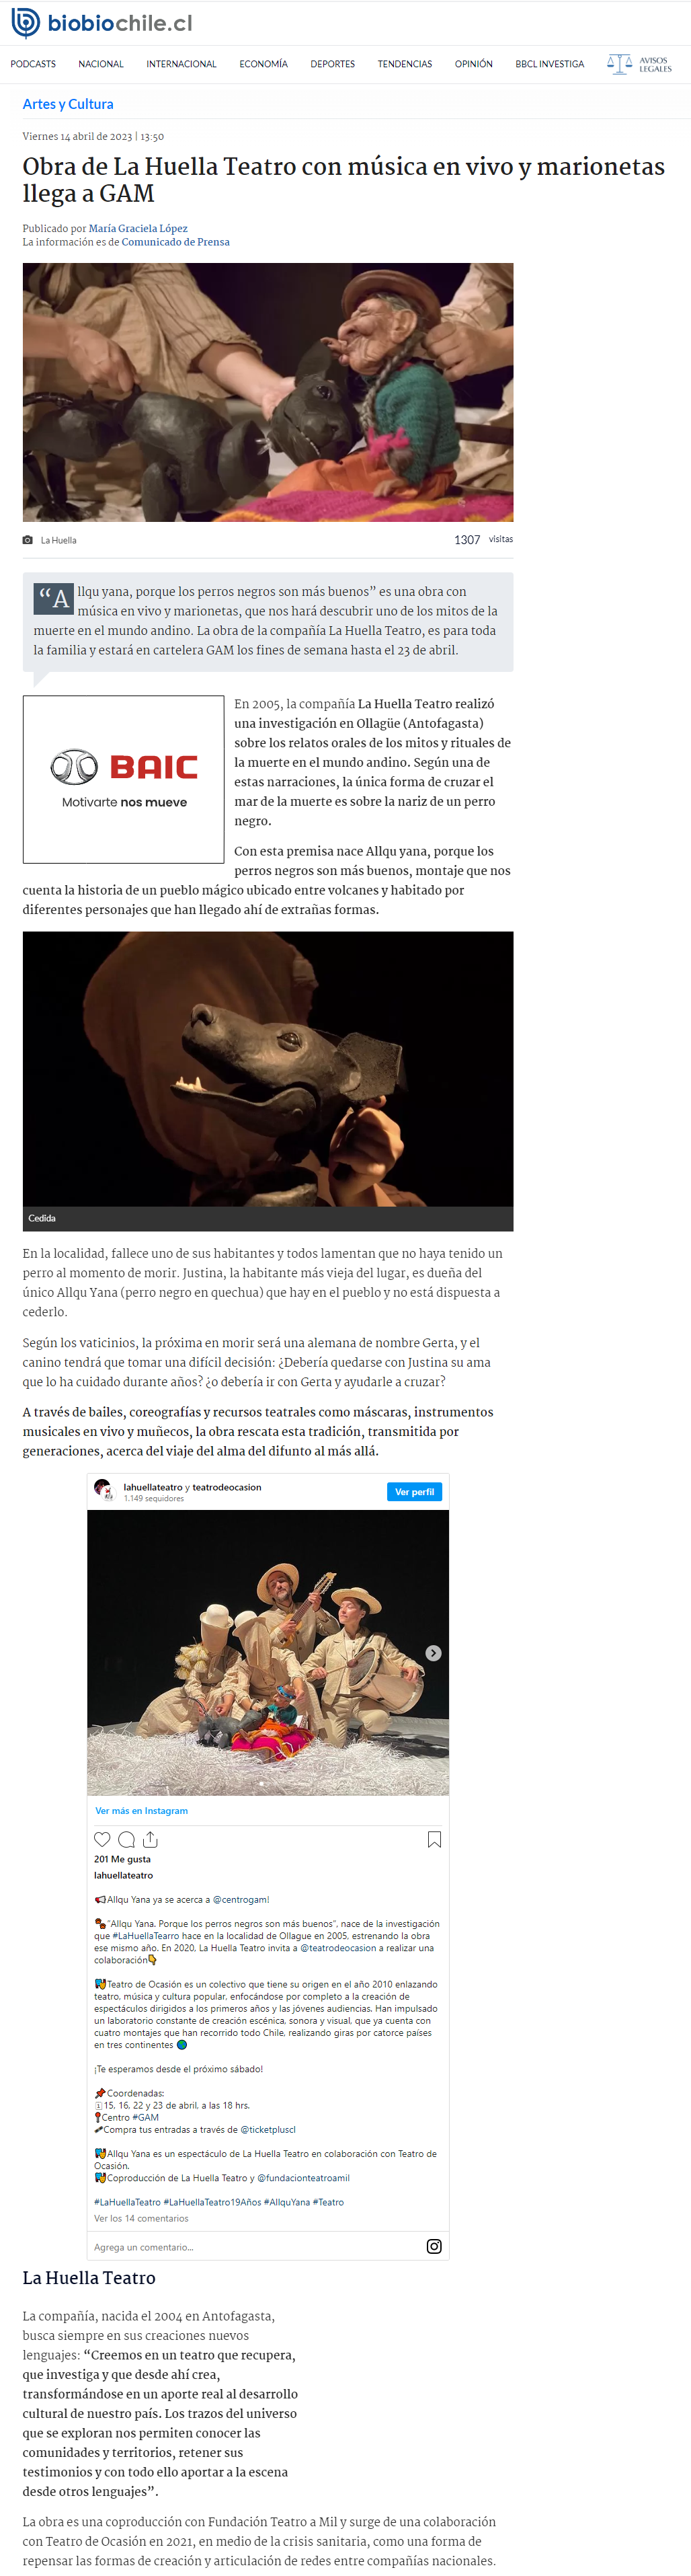Go to the DEPORTES section
This screenshot has height=2576, width=691.
coord(333,64)
